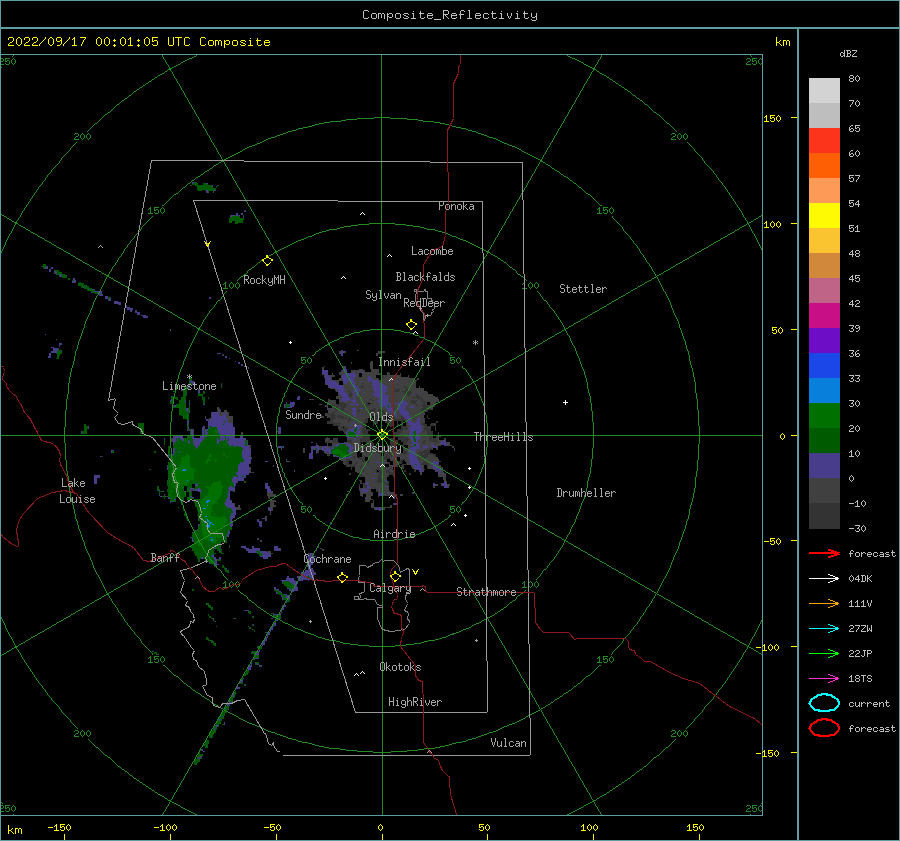This screenshot has width=900, height=841.
Task: Click the orange 111V arrow legend icon
Action: pos(824,603)
